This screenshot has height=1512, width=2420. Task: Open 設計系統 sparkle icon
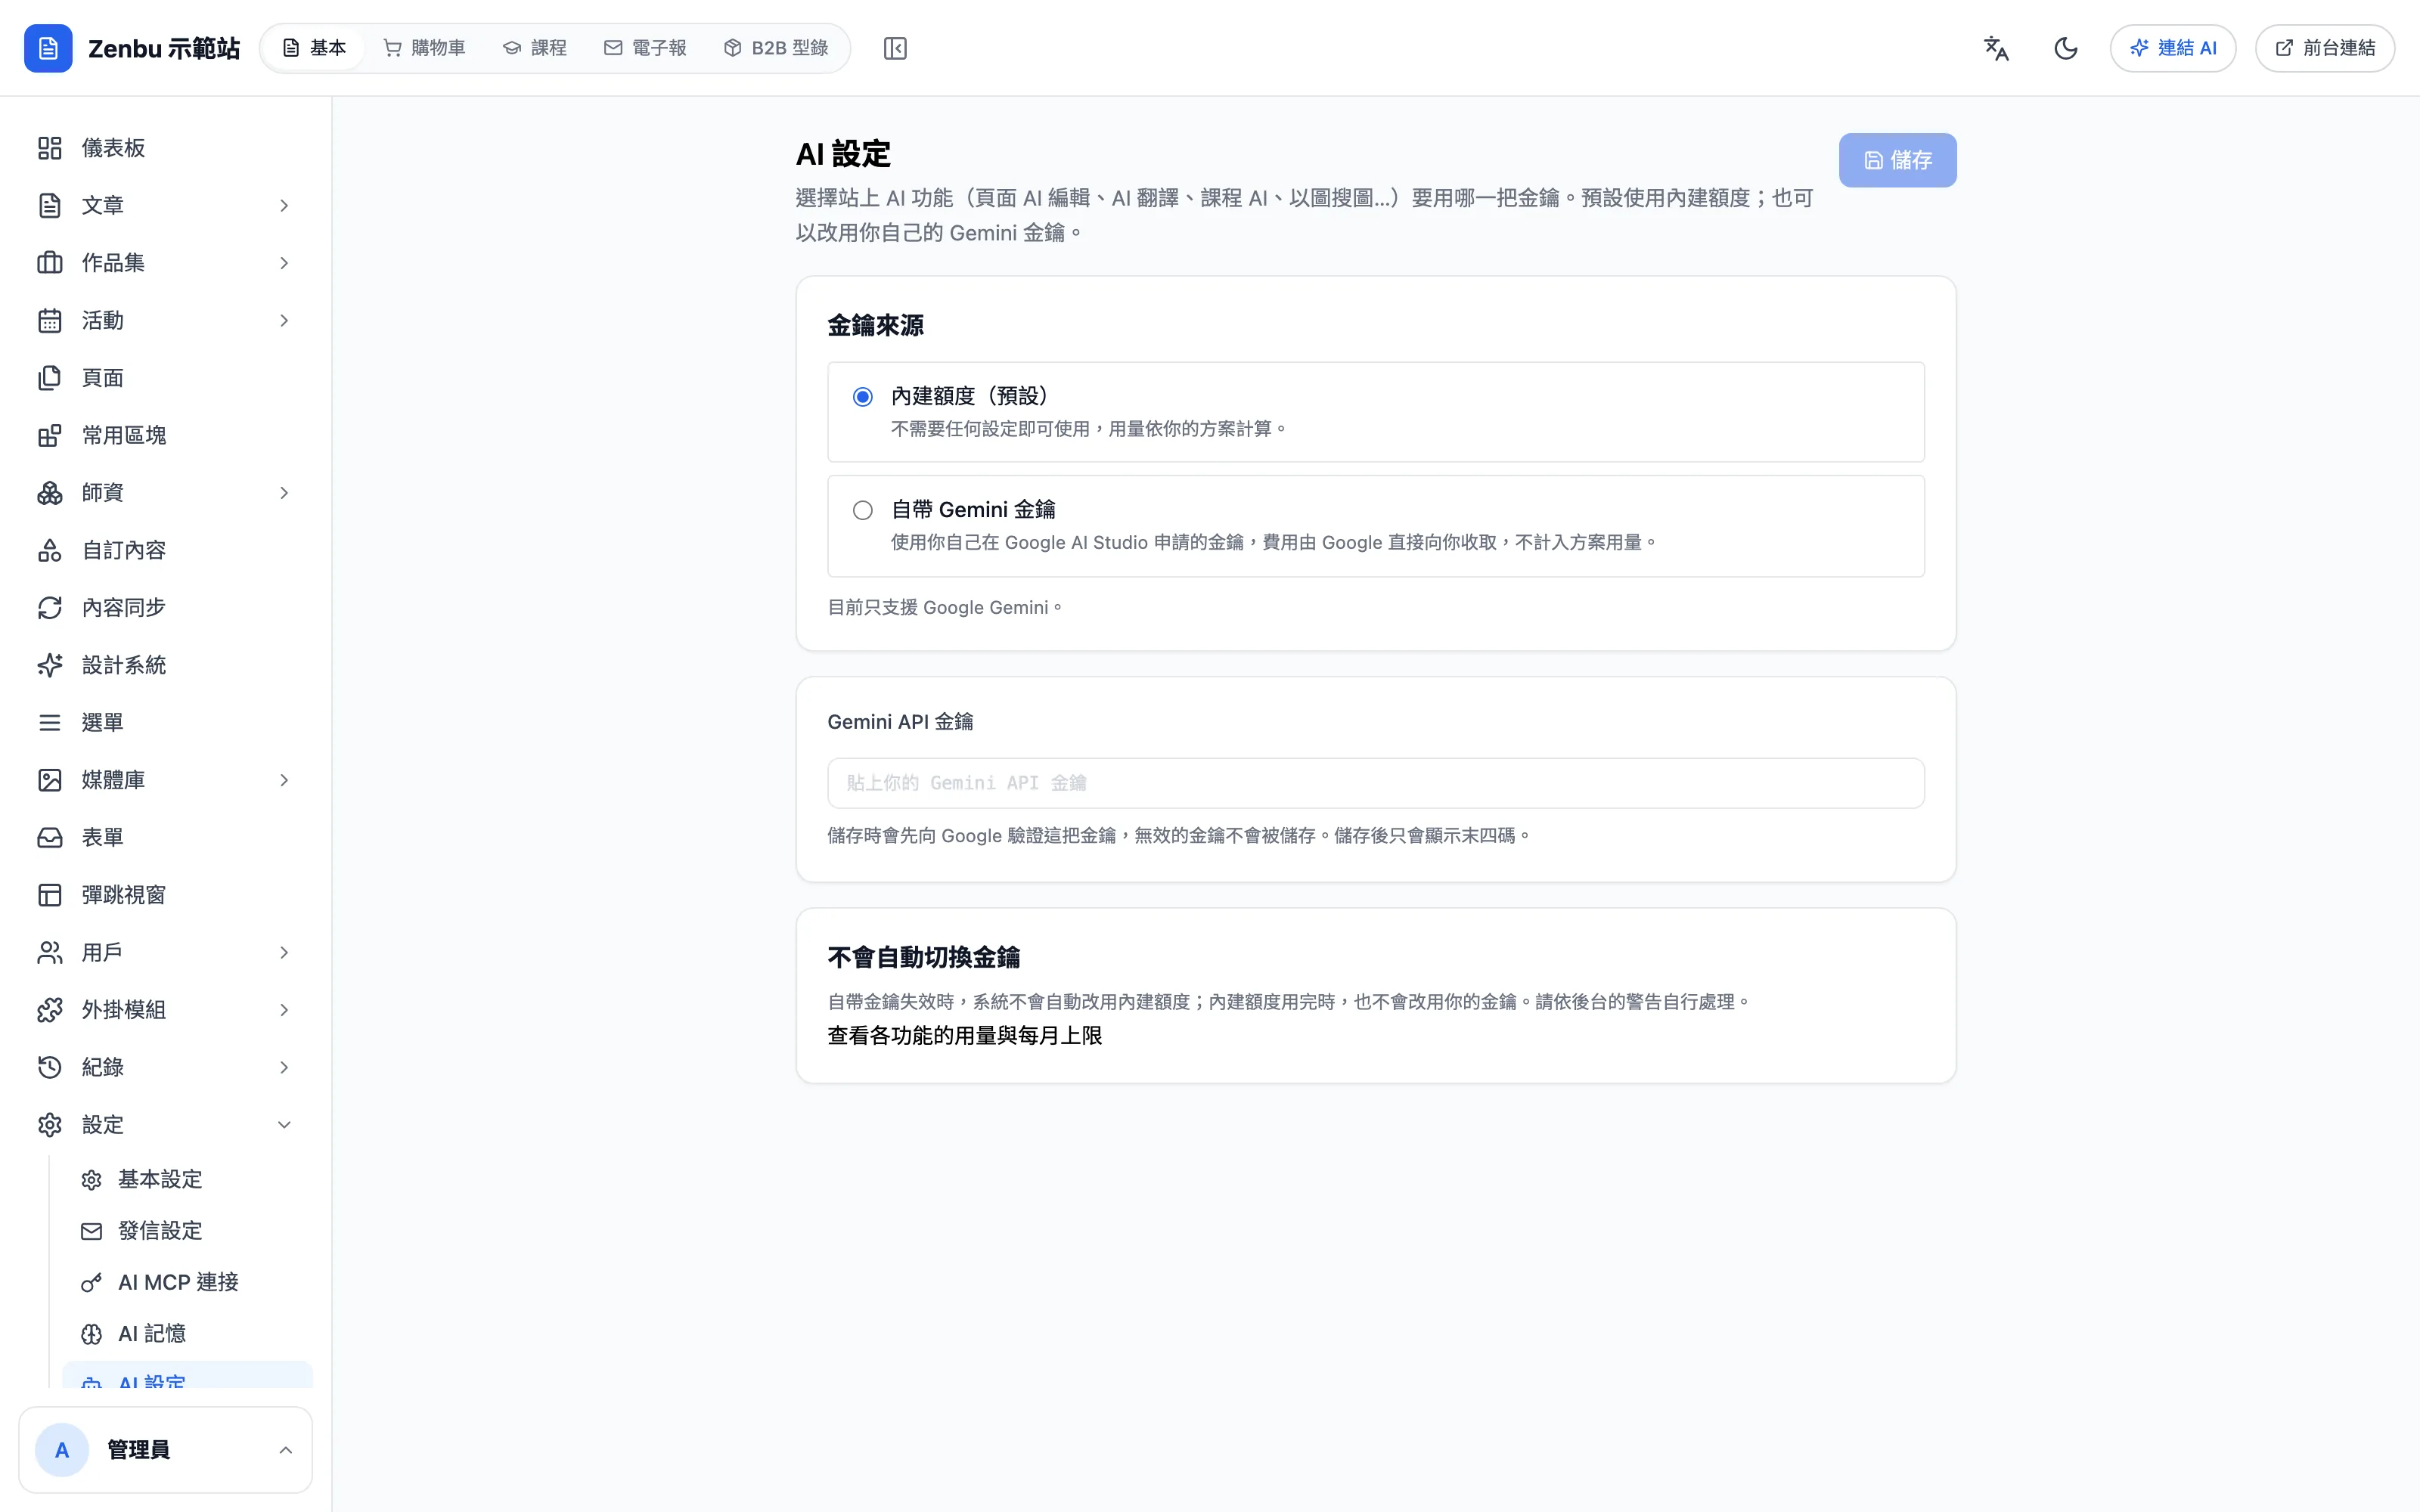coord(50,665)
